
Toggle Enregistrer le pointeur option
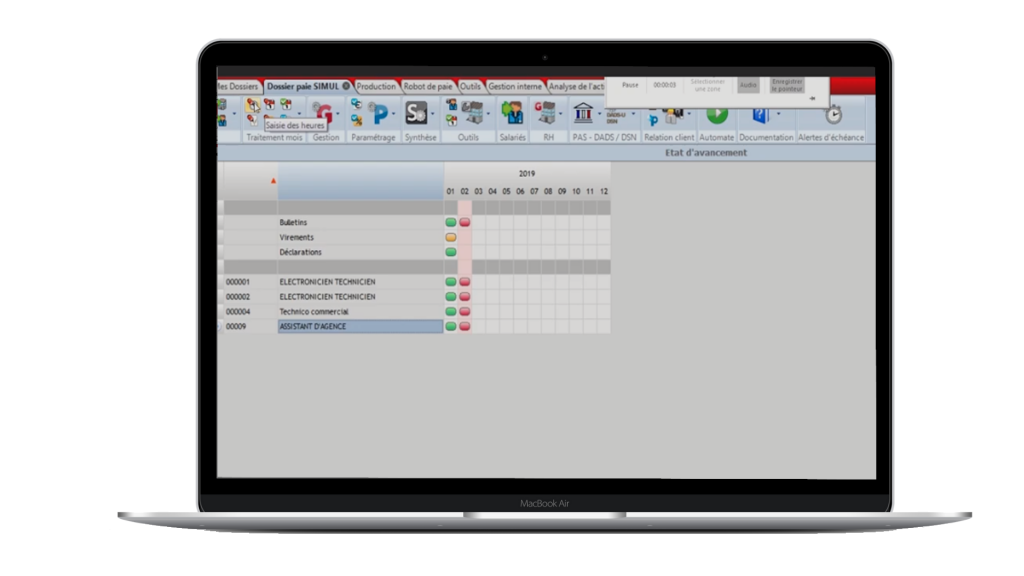(787, 85)
